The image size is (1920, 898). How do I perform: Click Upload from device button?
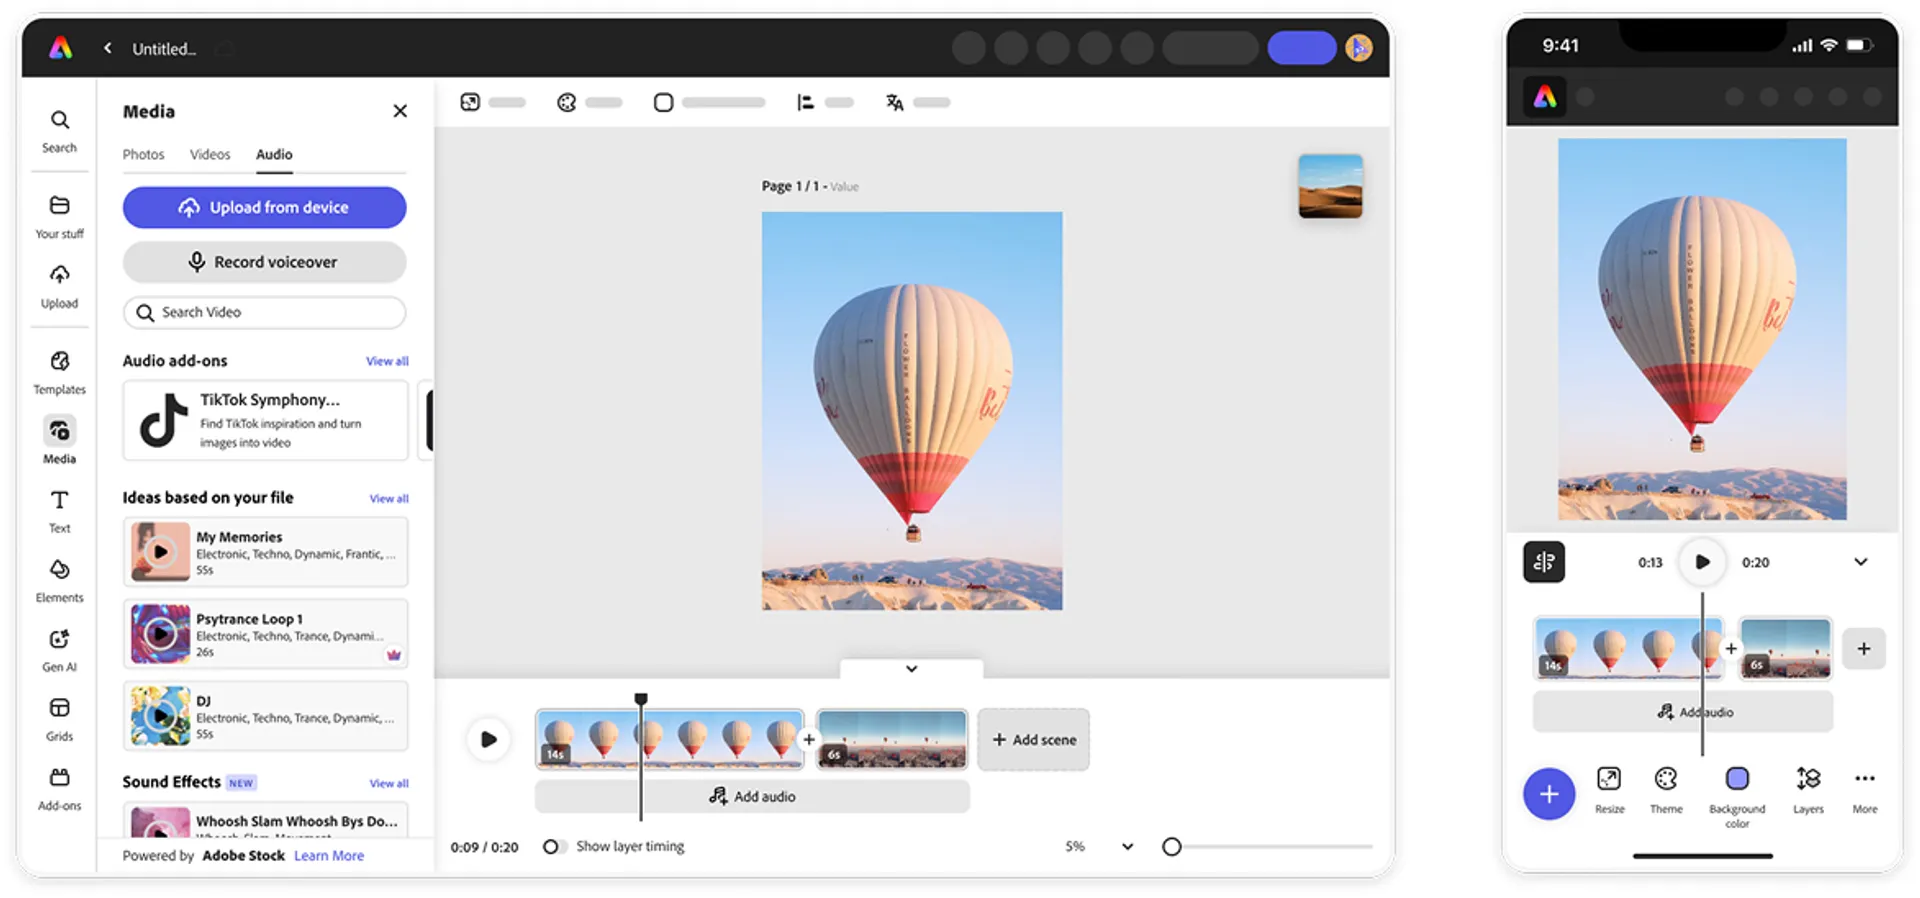click(264, 208)
